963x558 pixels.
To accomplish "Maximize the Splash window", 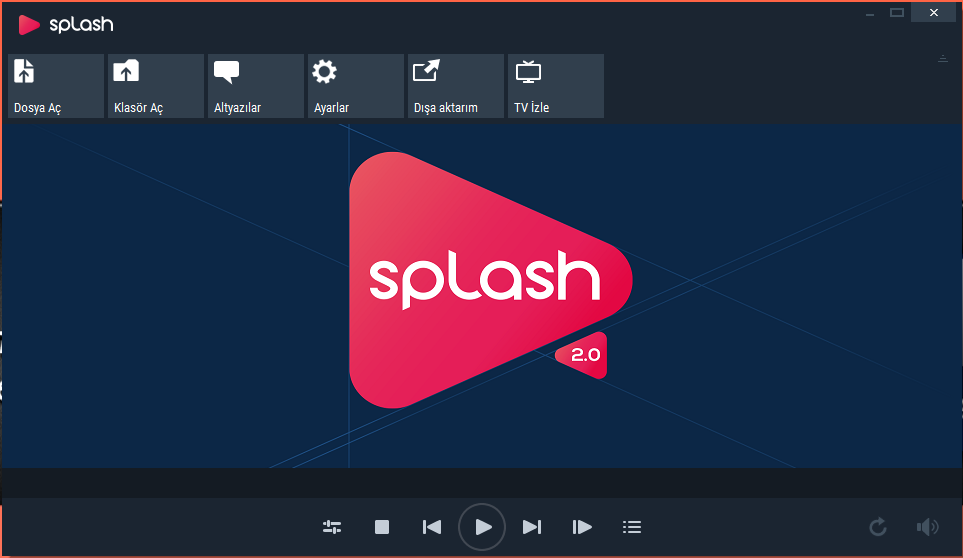I will [897, 13].
